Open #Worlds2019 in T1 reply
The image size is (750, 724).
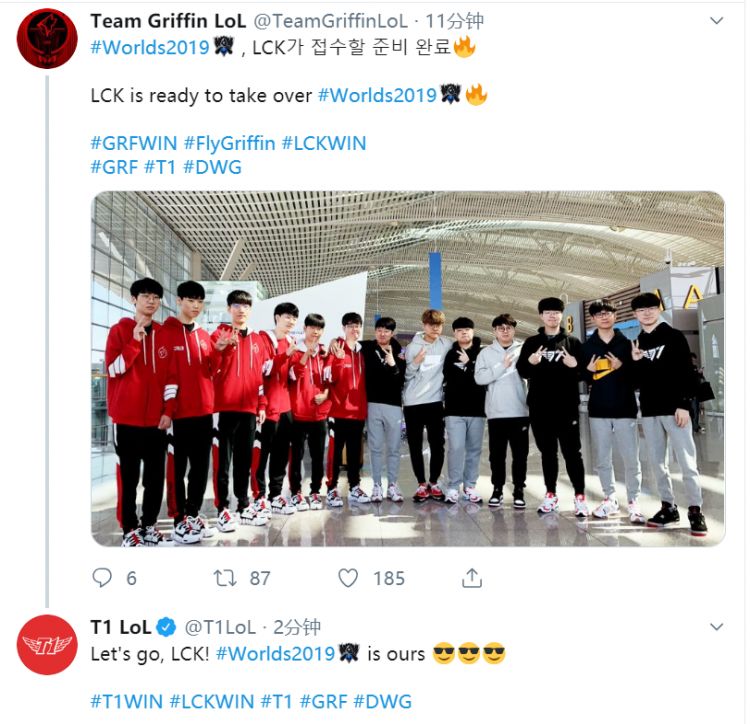[x=275, y=654]
